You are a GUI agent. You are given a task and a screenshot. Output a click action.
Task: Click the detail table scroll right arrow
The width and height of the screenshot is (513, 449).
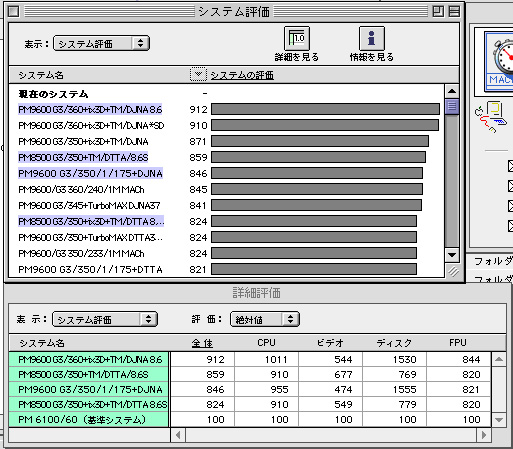[x=484, y=435]
